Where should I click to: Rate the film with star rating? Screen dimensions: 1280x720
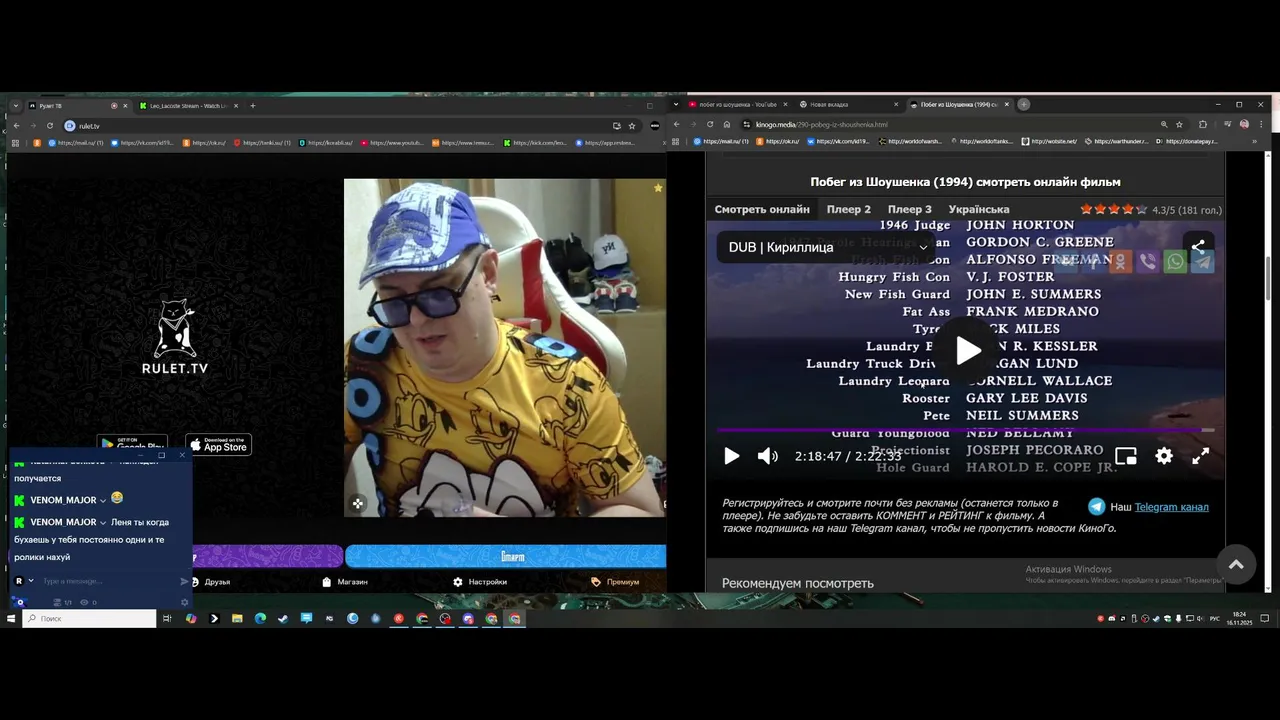1113,210
